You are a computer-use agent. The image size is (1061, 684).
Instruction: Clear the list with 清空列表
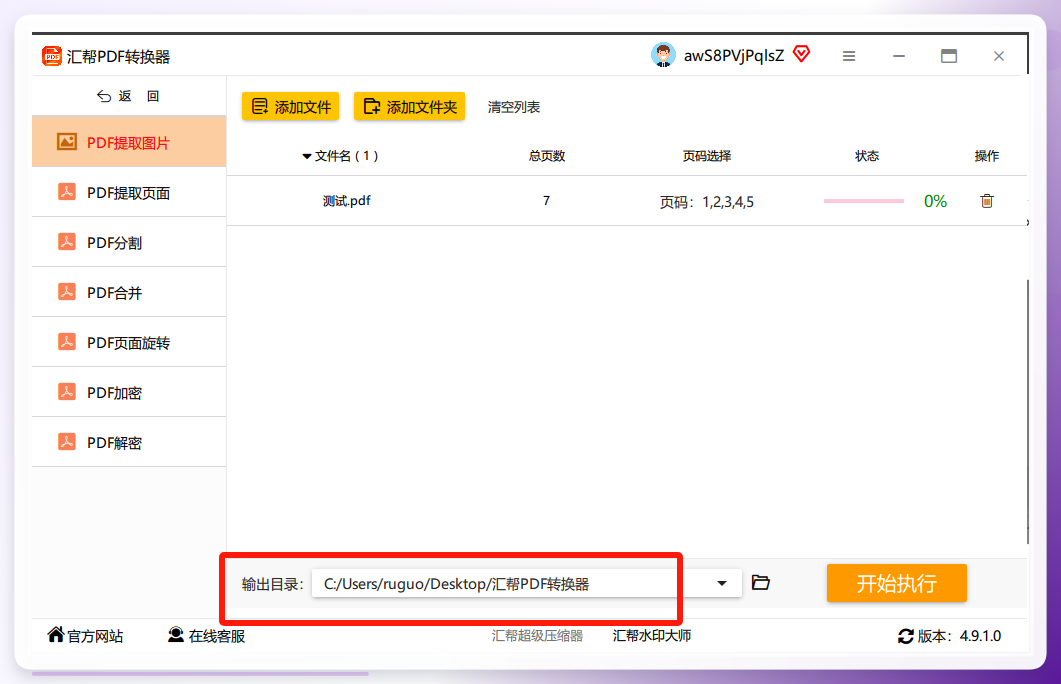tap(514, 107)
